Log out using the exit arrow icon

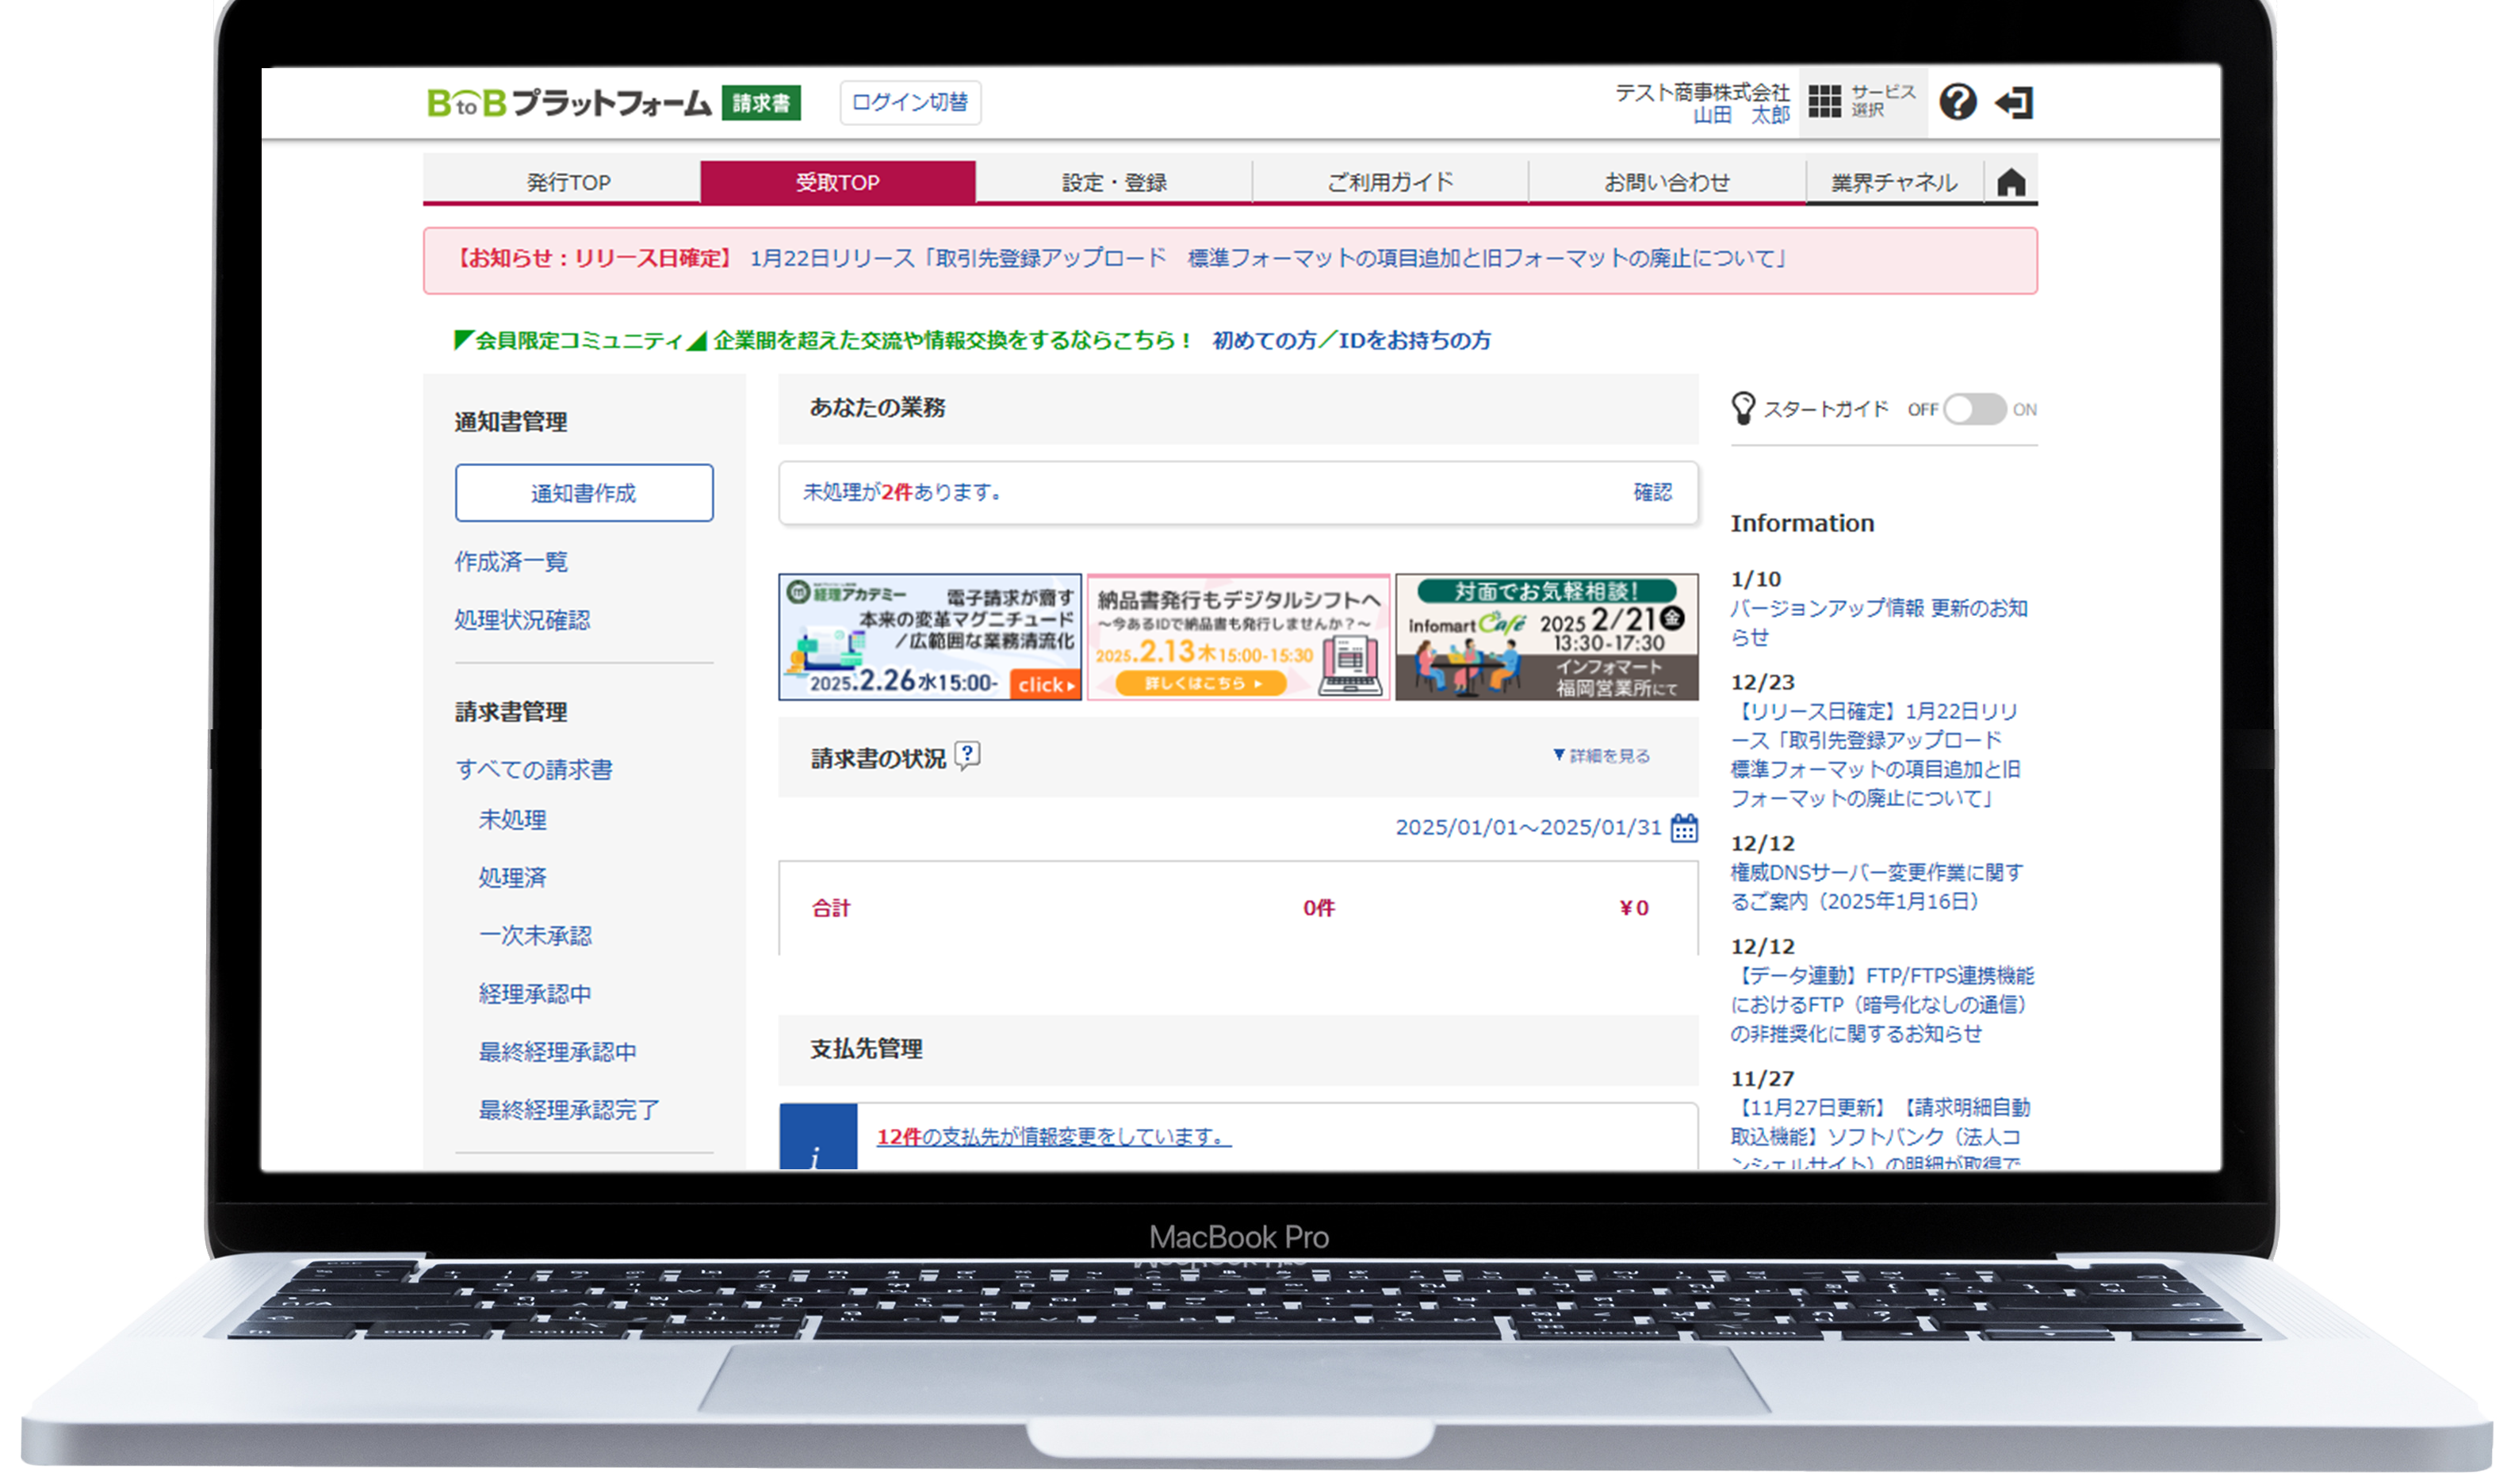click(2014, 102)
